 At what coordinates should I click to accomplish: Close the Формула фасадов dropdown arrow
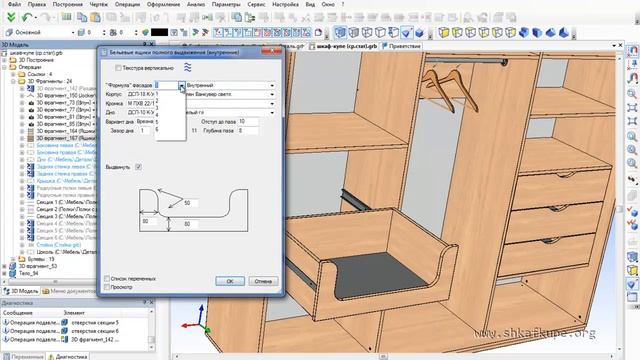(x=182, y=85)
